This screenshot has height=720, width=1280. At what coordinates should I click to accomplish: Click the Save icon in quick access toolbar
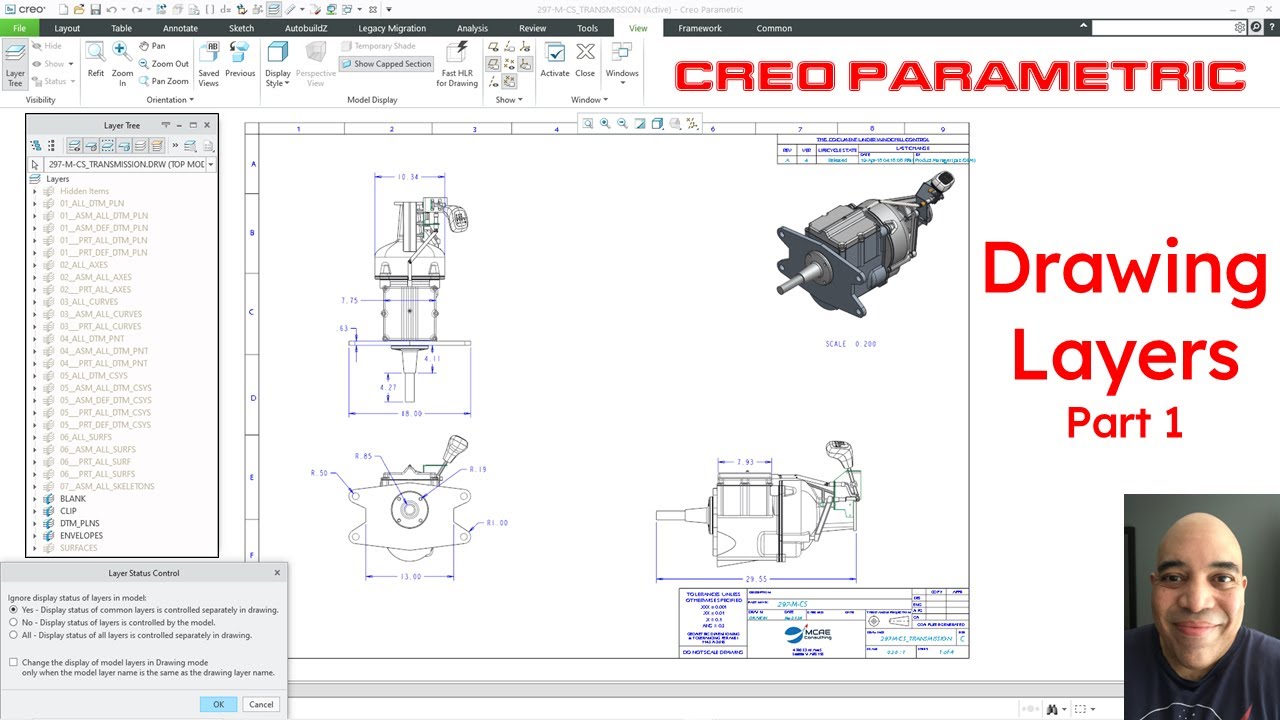coord(95,9)
